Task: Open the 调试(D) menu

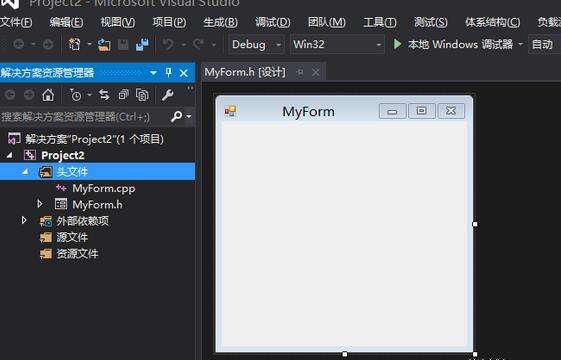Action: click(x=273, y=22)
